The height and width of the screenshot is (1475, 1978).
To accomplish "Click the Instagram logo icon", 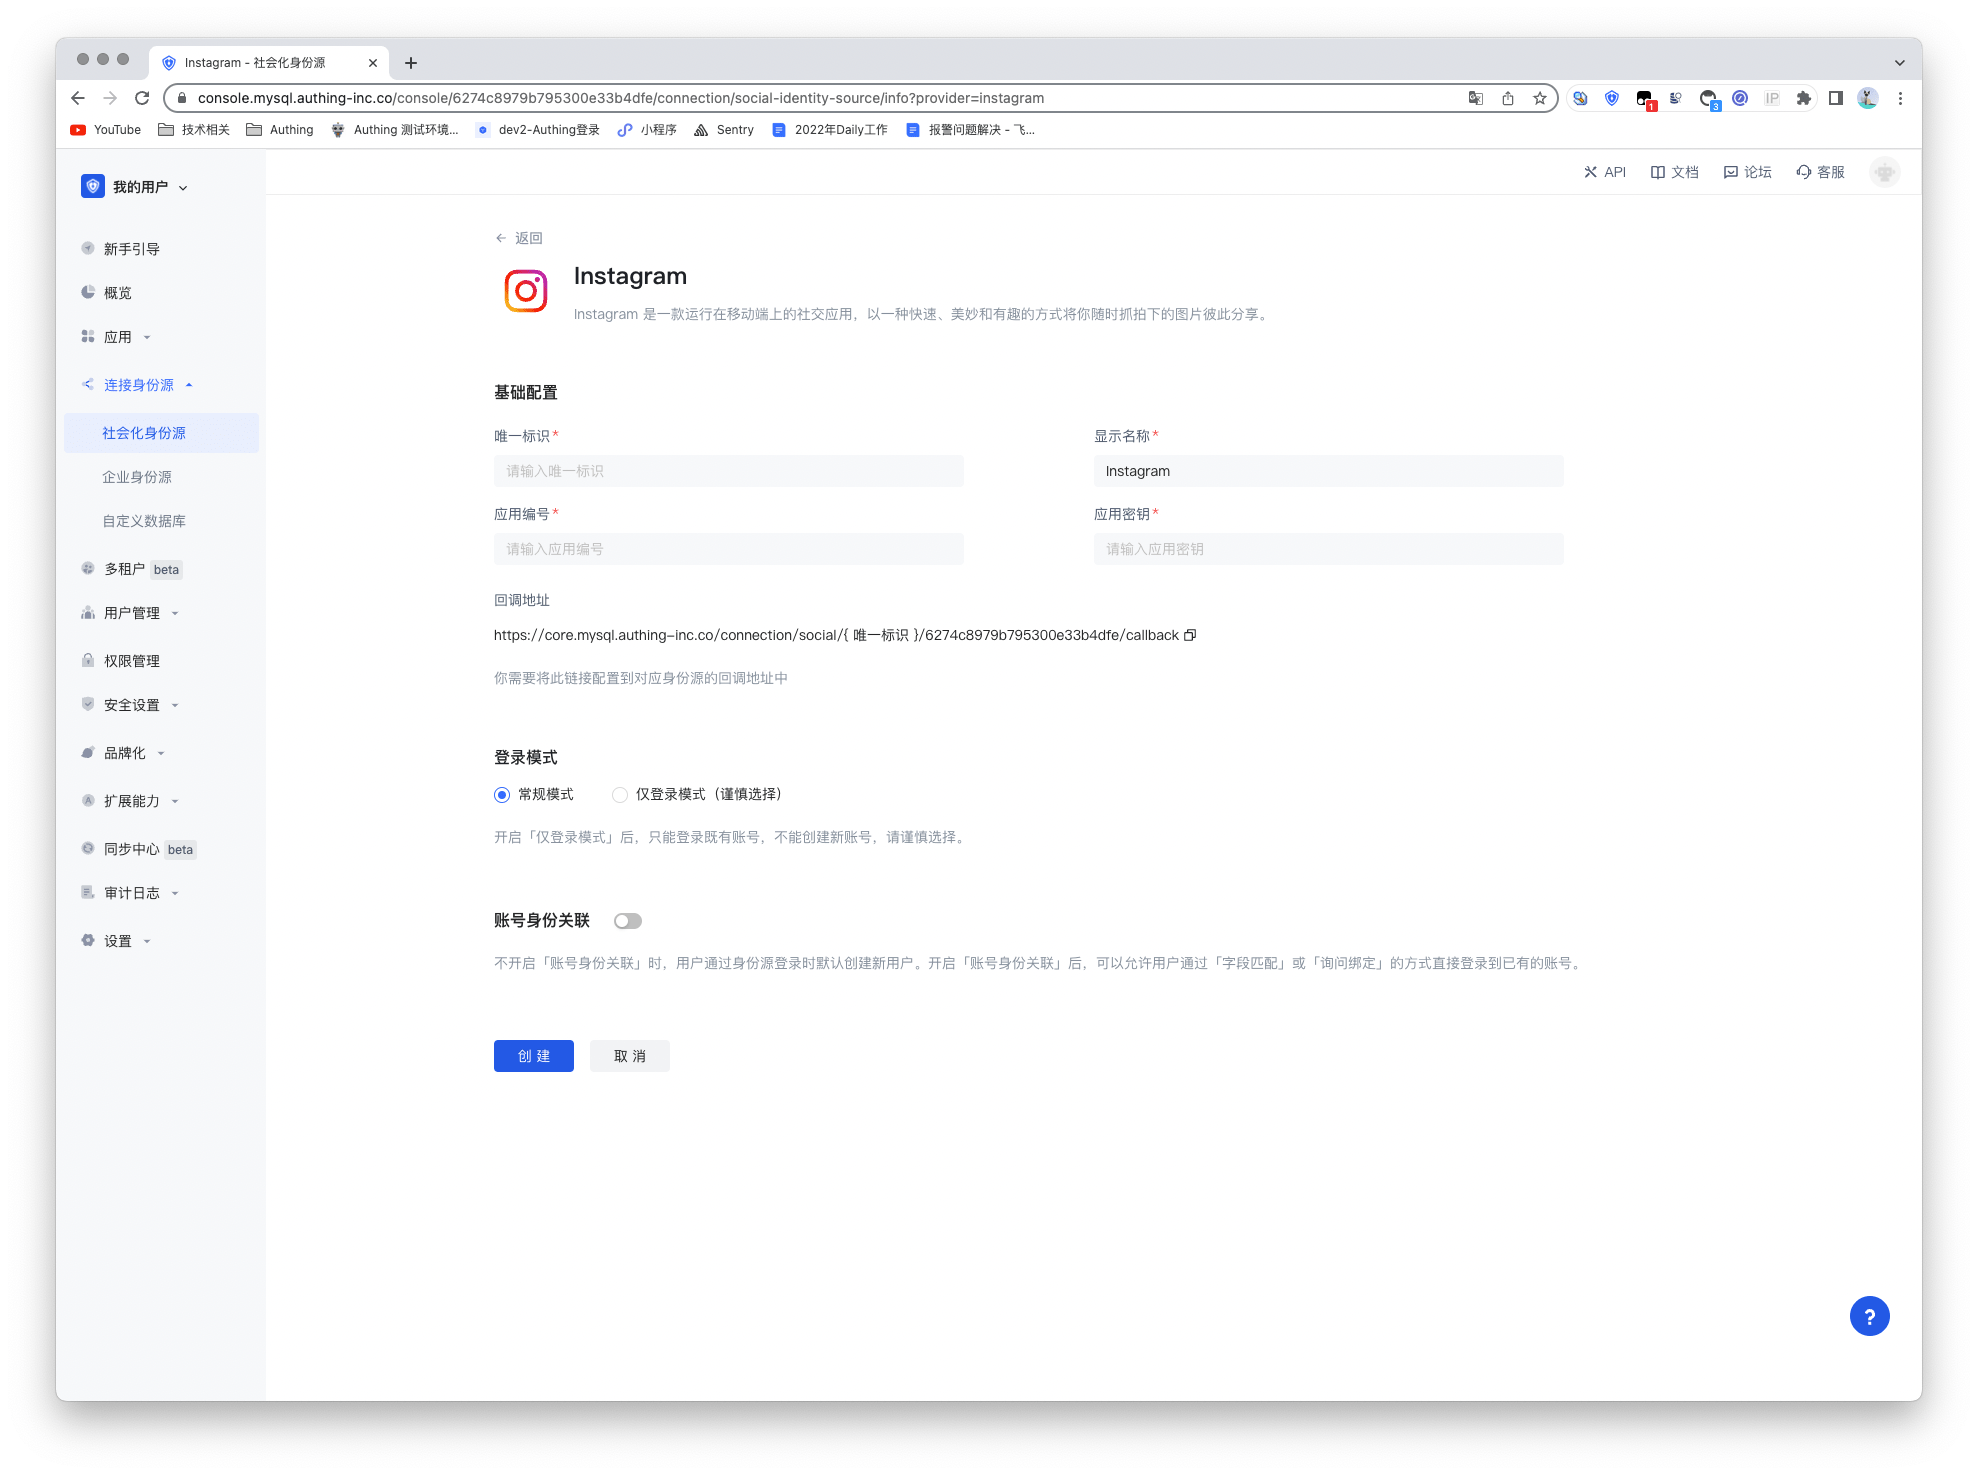I will point(526,291).
